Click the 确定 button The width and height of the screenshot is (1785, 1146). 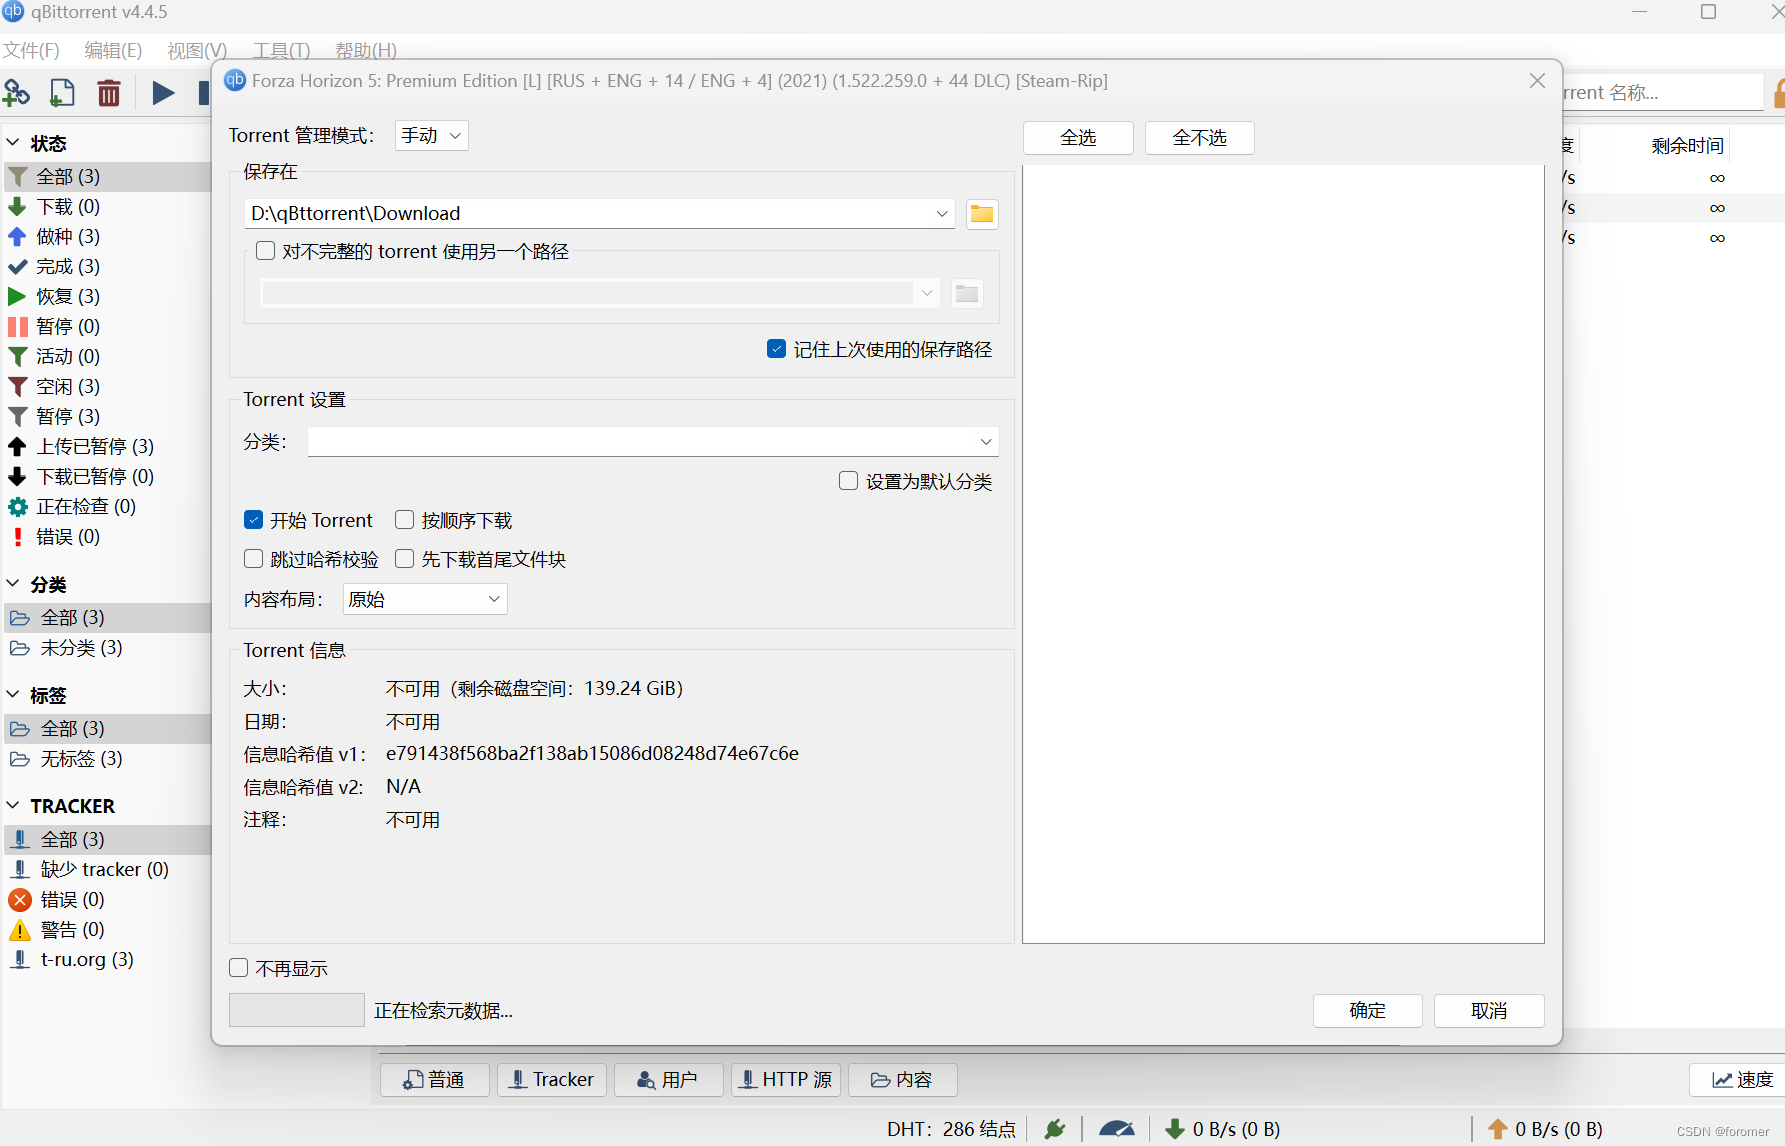coord(1367,1010)
